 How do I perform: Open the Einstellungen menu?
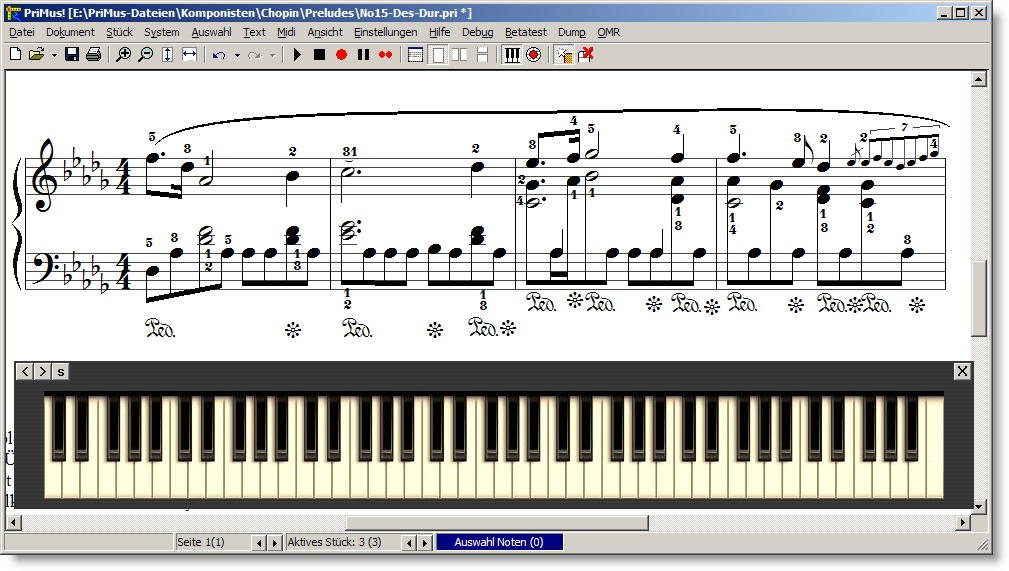pos(385,32)
